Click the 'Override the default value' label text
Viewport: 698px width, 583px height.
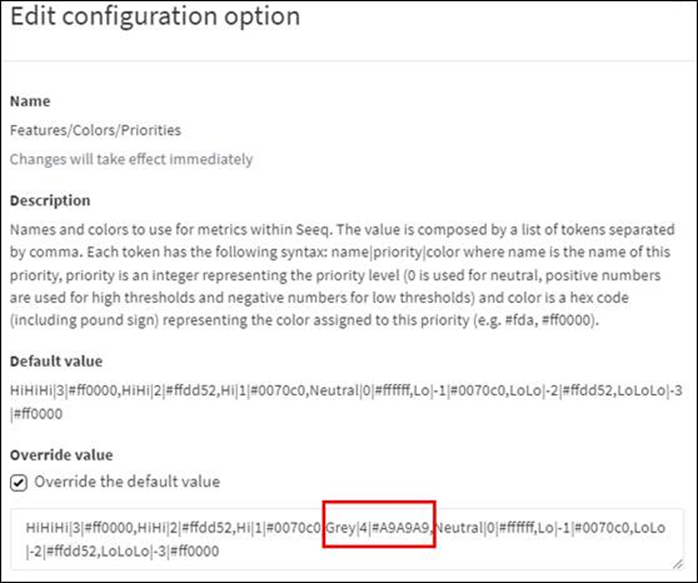(127, 482)
